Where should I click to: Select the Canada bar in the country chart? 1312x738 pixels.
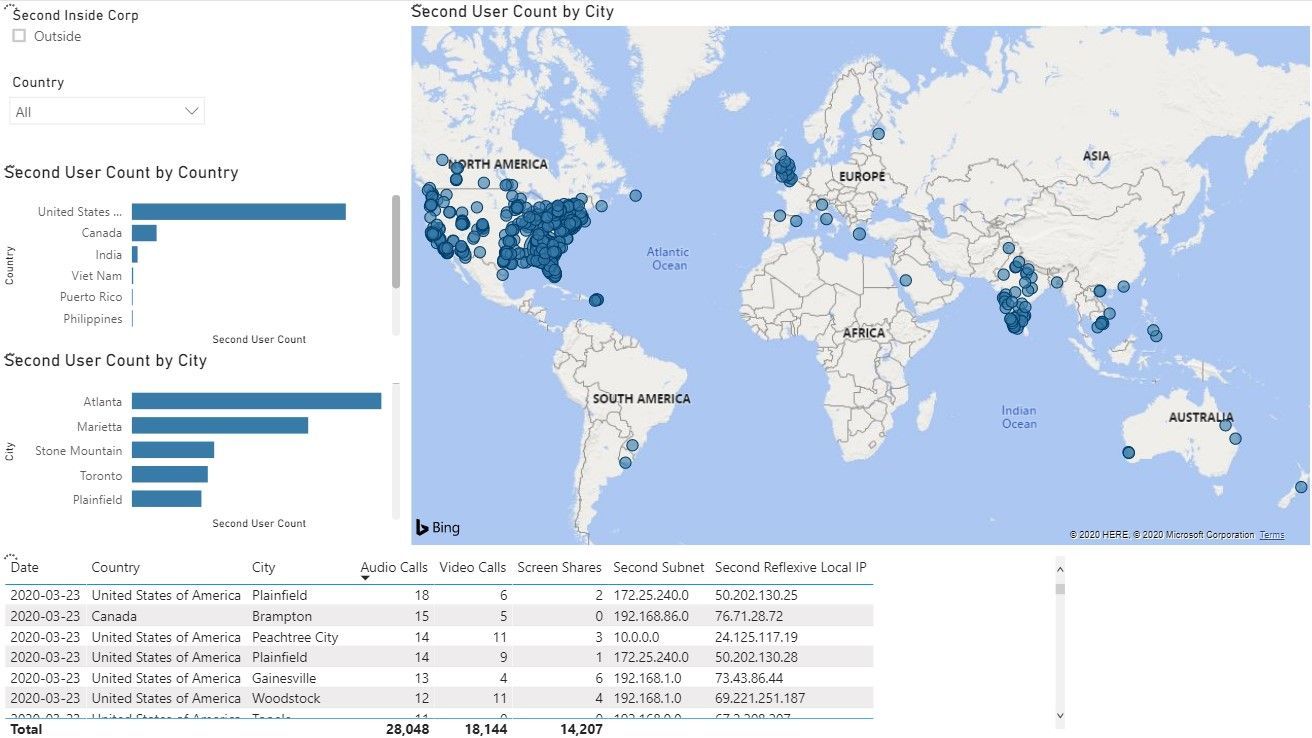[145, 232]
